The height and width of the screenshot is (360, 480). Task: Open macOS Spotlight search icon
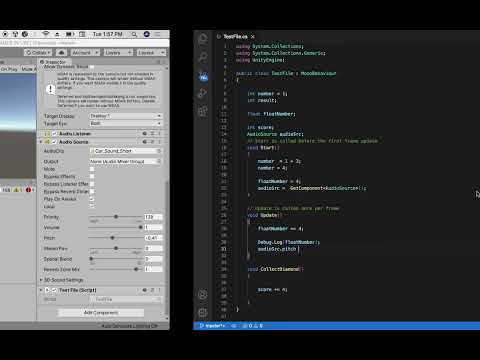[134, 34]
